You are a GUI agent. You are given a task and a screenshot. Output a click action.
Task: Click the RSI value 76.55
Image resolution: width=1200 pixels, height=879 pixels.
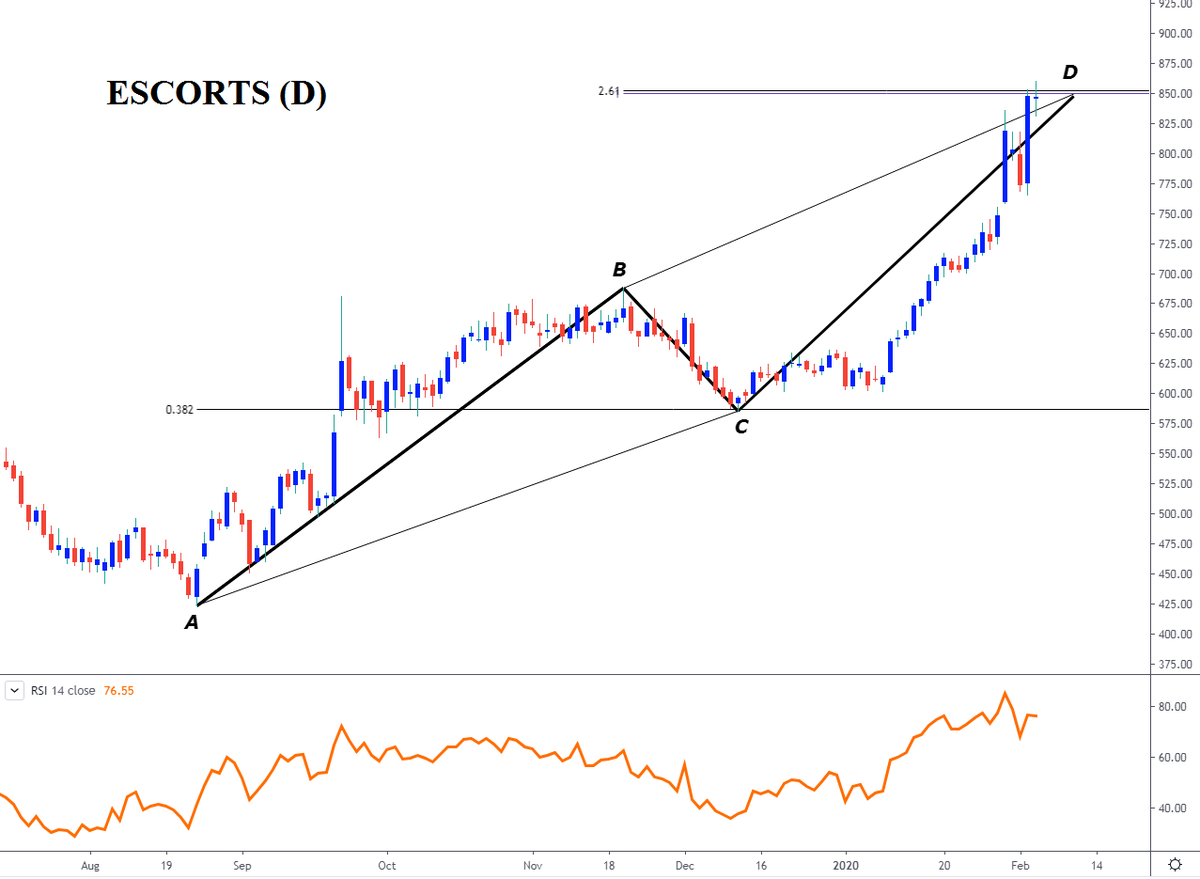pos(119,690)
